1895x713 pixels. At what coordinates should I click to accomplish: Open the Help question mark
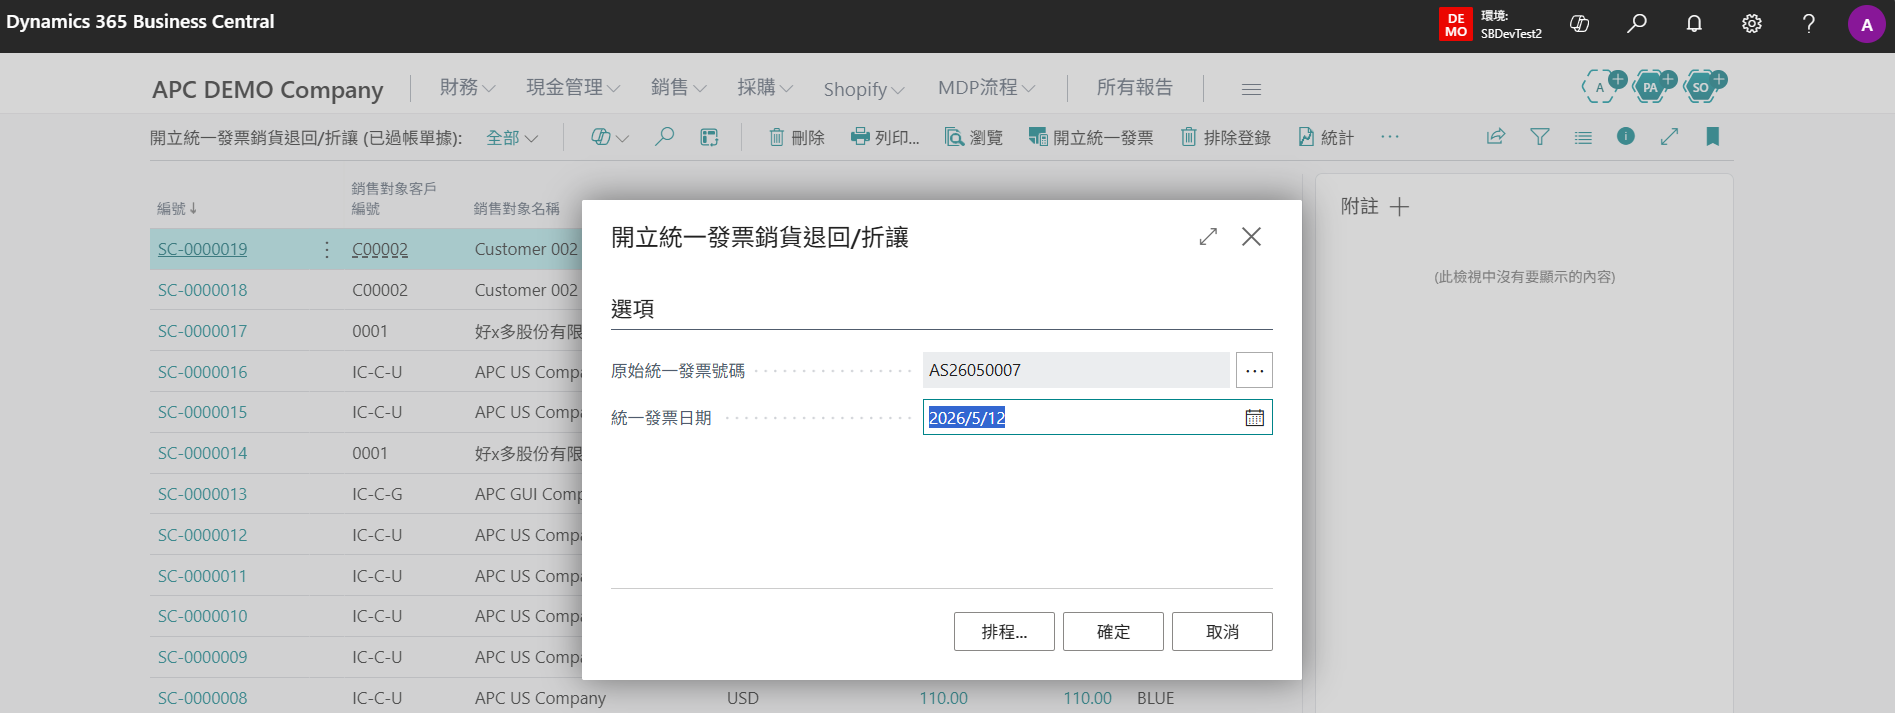[x=1809, y=24]
